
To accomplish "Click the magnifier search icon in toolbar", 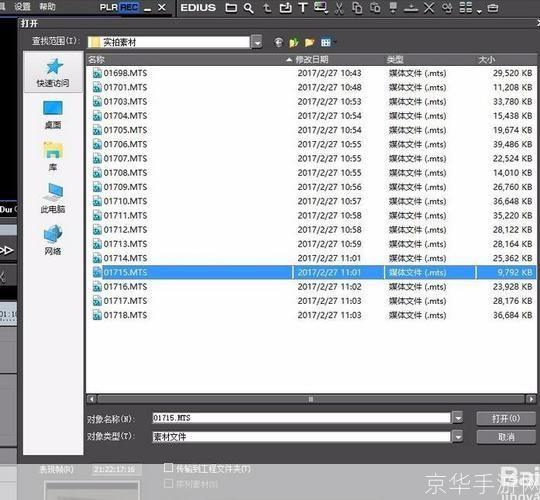I will 248,8.
